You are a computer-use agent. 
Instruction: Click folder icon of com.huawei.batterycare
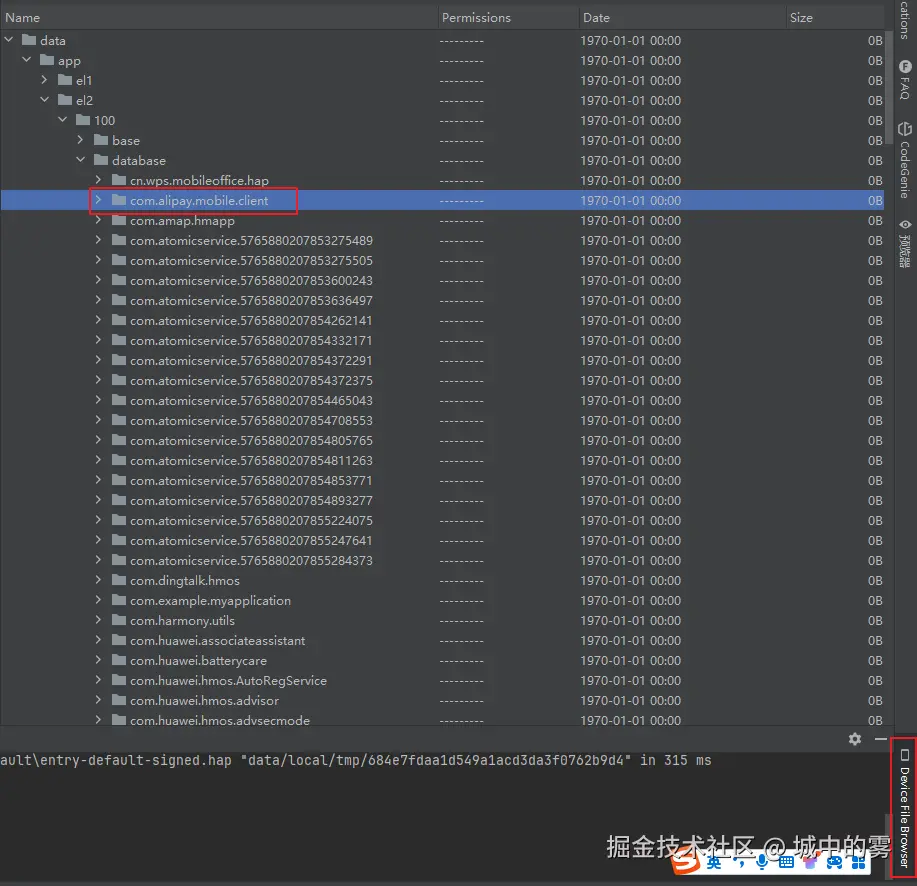(119, 660)
